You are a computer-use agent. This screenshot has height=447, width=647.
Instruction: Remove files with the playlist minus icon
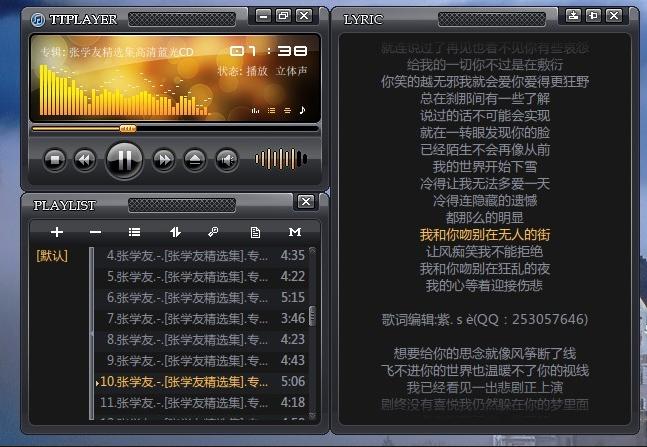point(95,232)
